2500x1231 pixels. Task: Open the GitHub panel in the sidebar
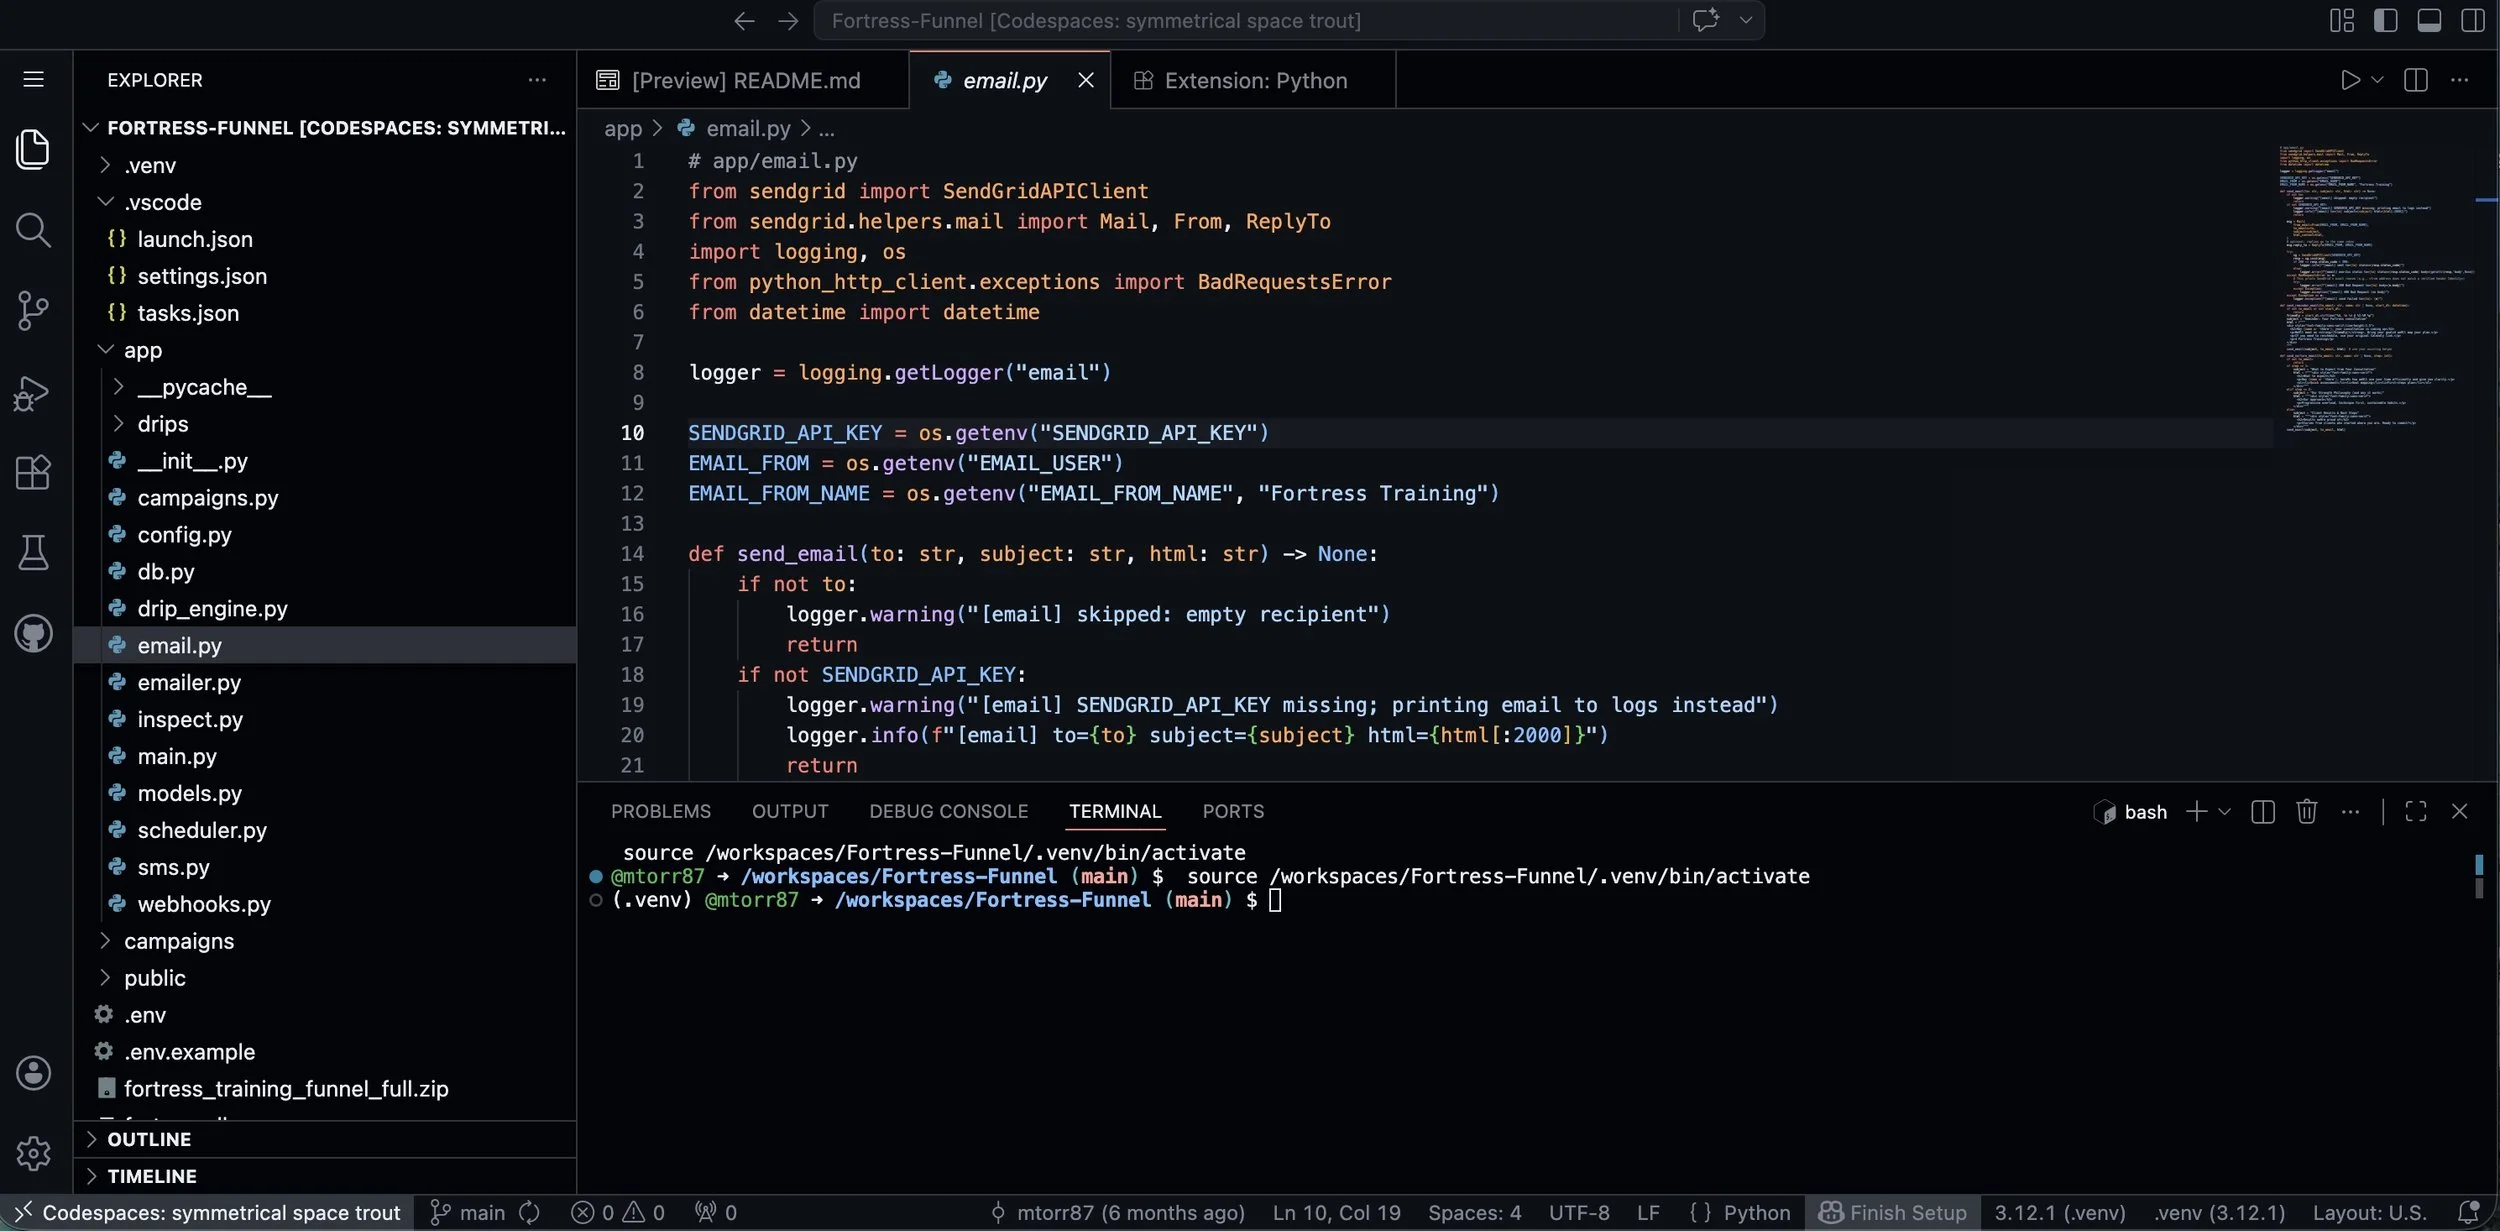[33, 632]
